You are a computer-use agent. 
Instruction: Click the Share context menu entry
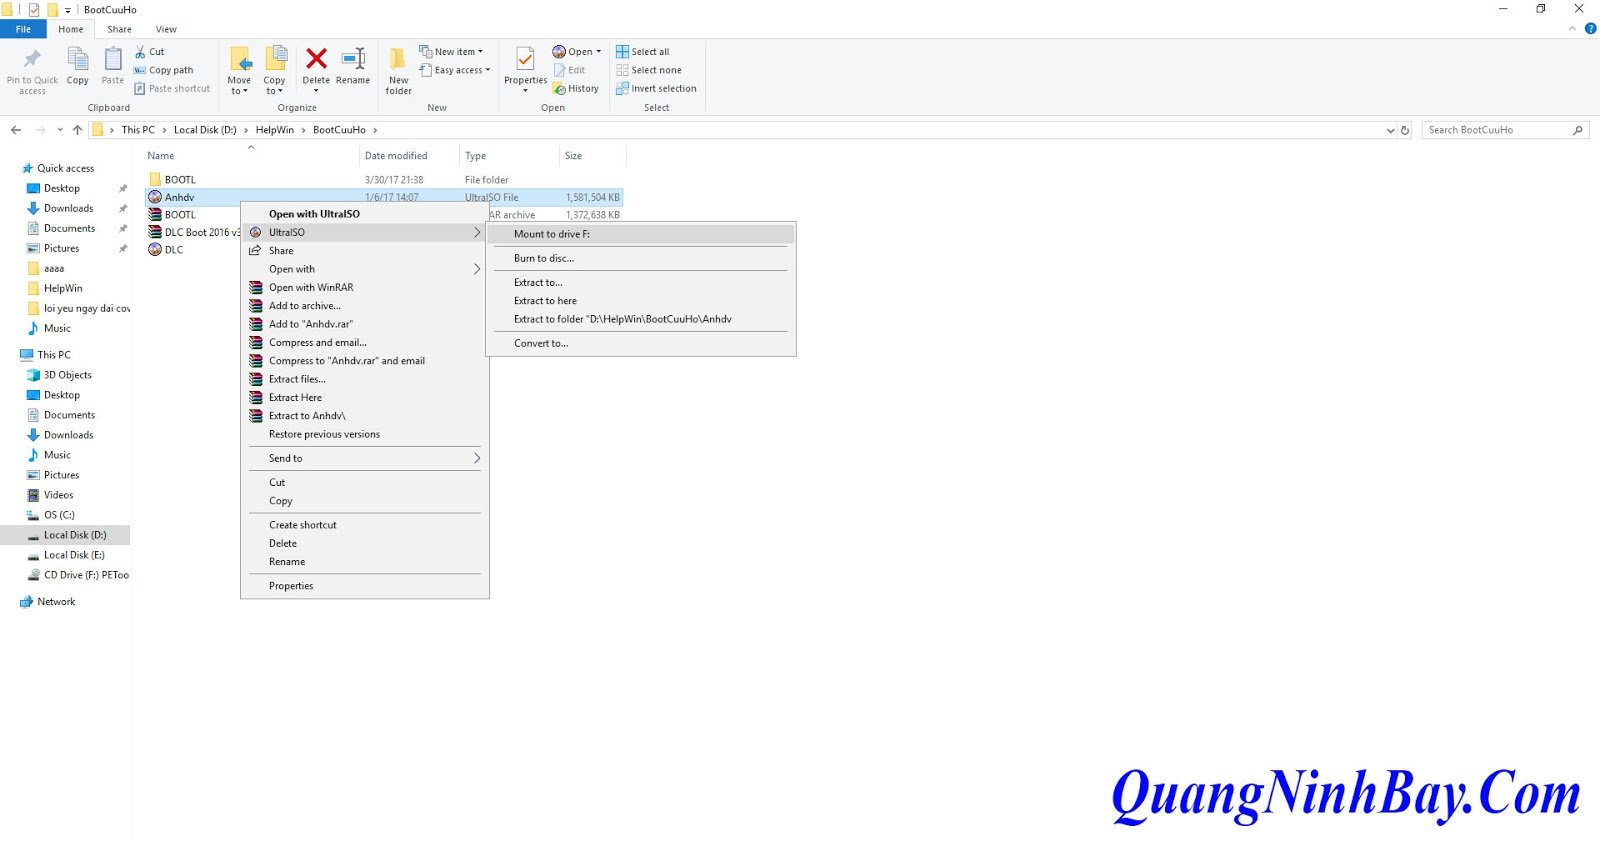(365, 251)
